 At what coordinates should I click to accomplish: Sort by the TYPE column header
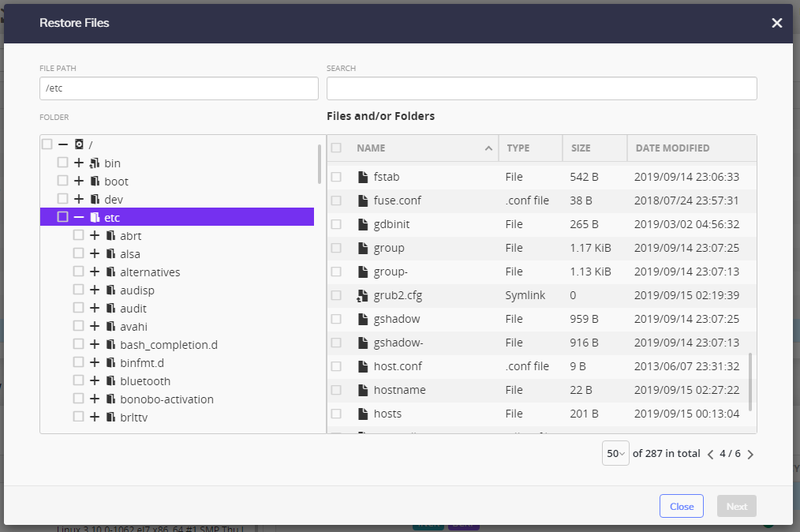coord(518,148)
